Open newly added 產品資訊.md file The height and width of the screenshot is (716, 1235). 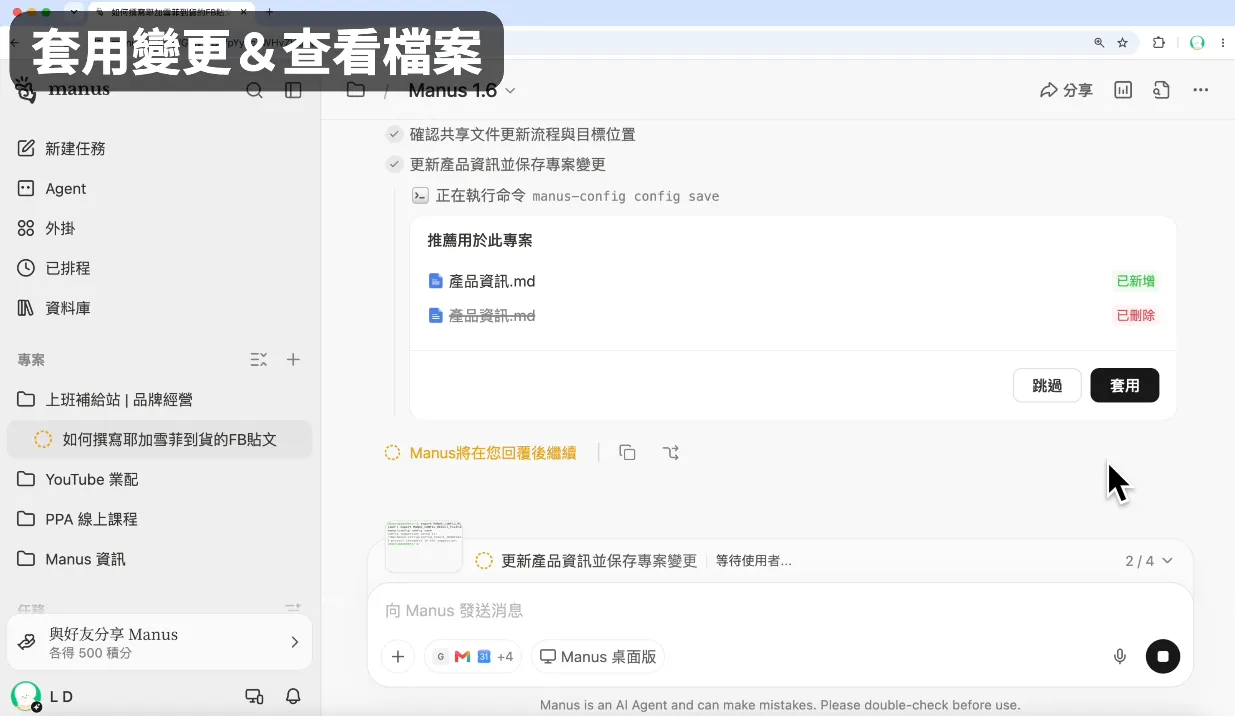492,281
